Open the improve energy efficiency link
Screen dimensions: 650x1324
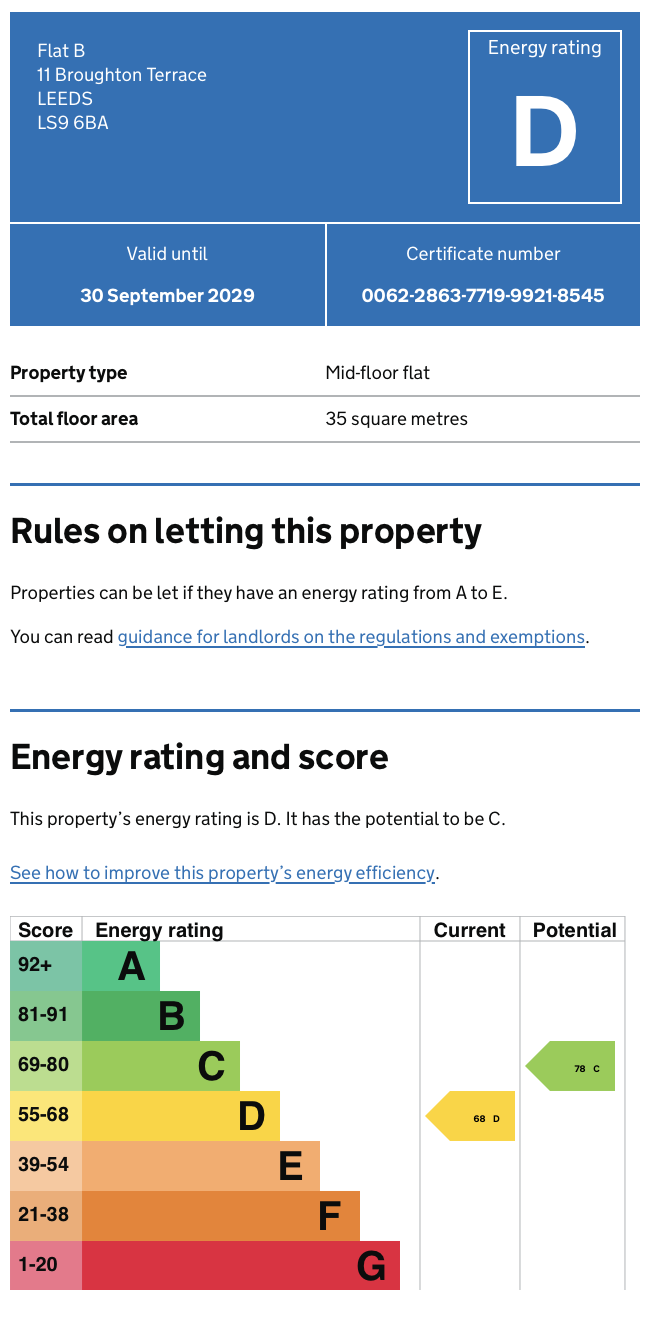[x=222, y=873]
